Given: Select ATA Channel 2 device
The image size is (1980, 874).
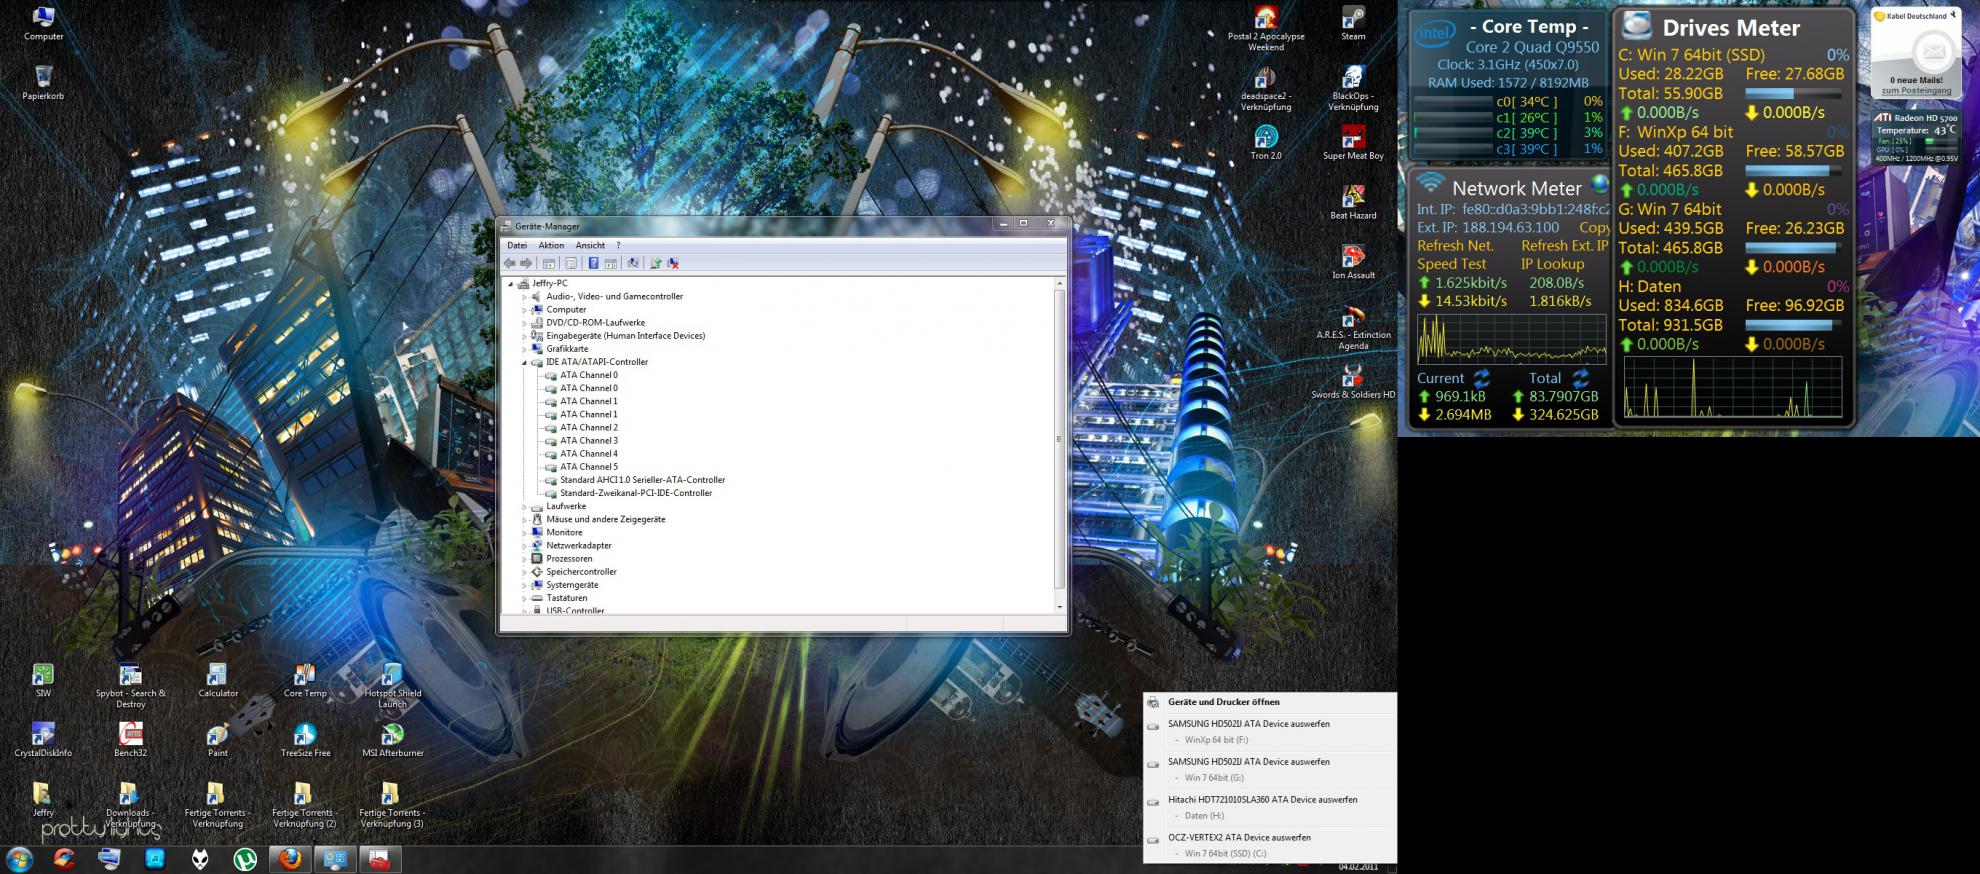Looking at the screenshot, I should (x=589, y=427).
